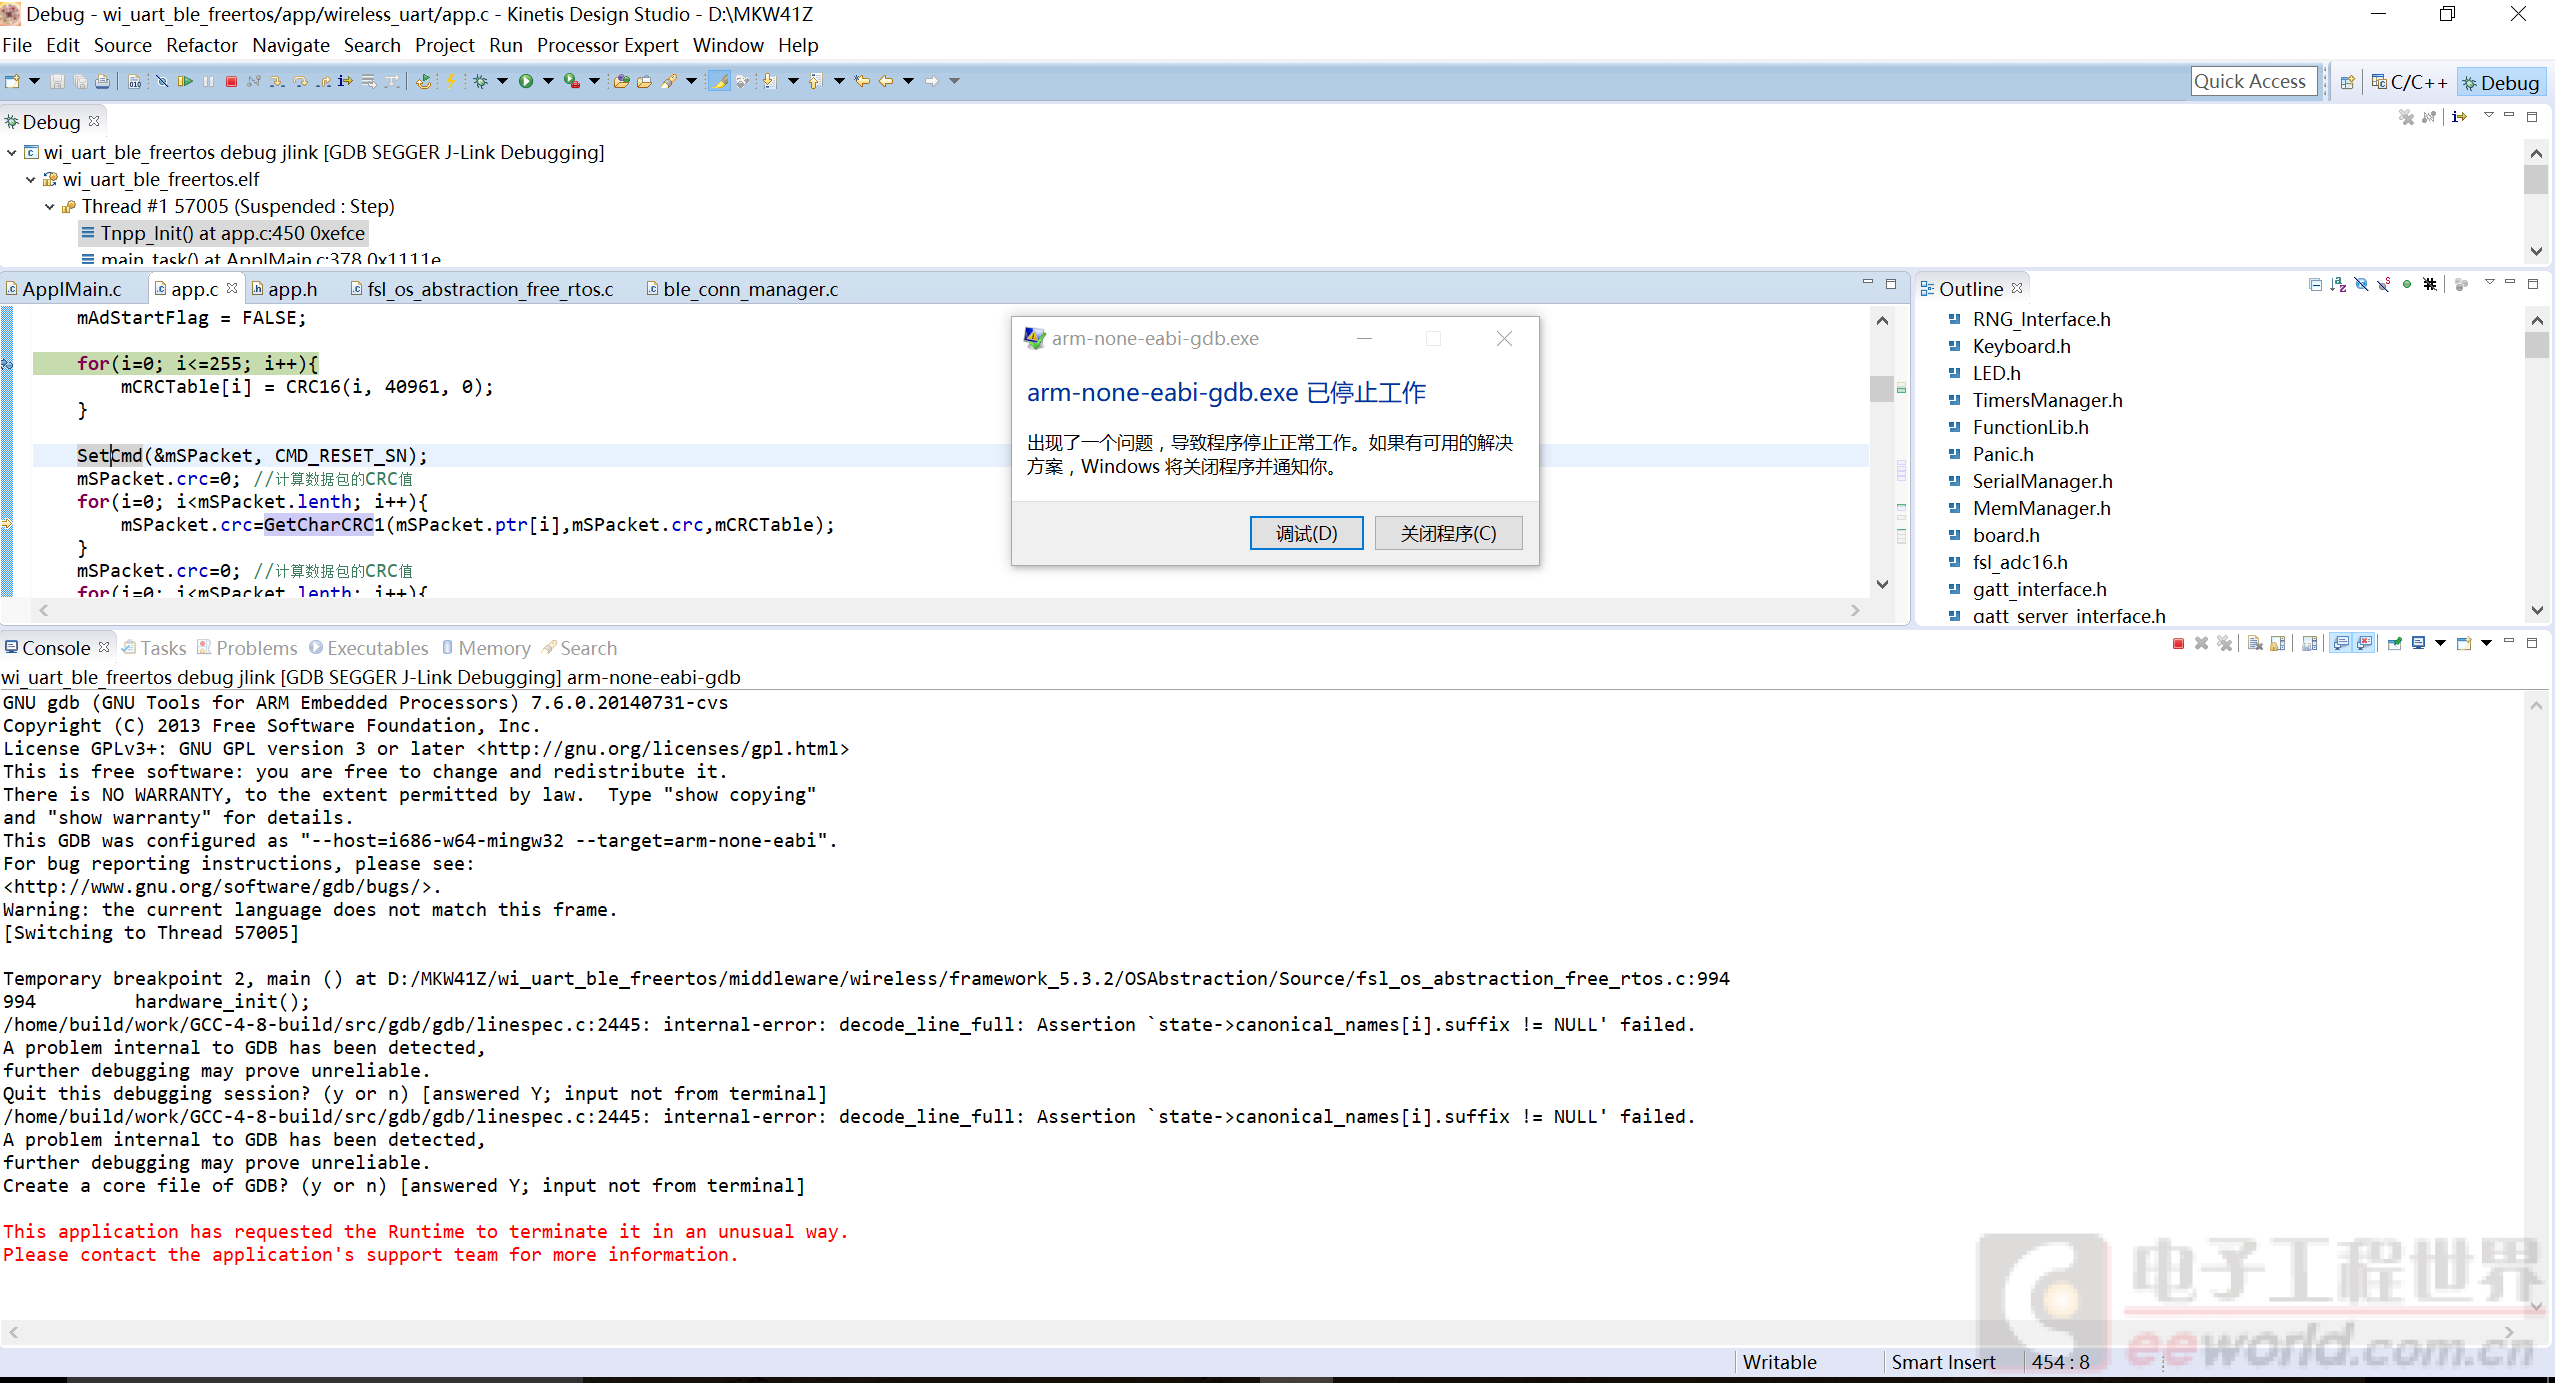Open the Open Console dropdown arrow
2555x1383 pixels.
(x=2486, y=644)
